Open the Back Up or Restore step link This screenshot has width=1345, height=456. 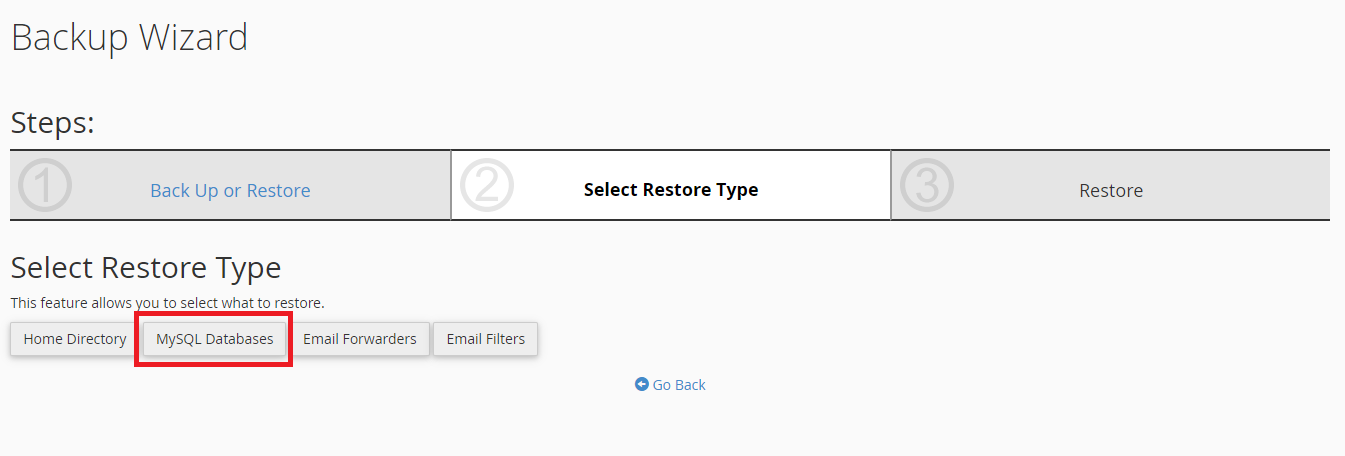[x=230, y=190]
